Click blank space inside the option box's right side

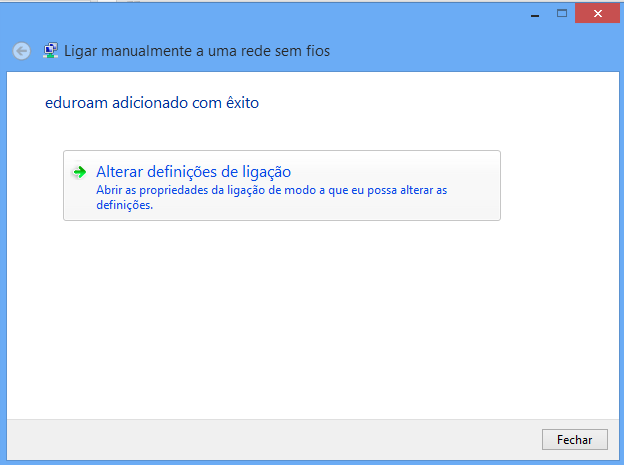474,186
